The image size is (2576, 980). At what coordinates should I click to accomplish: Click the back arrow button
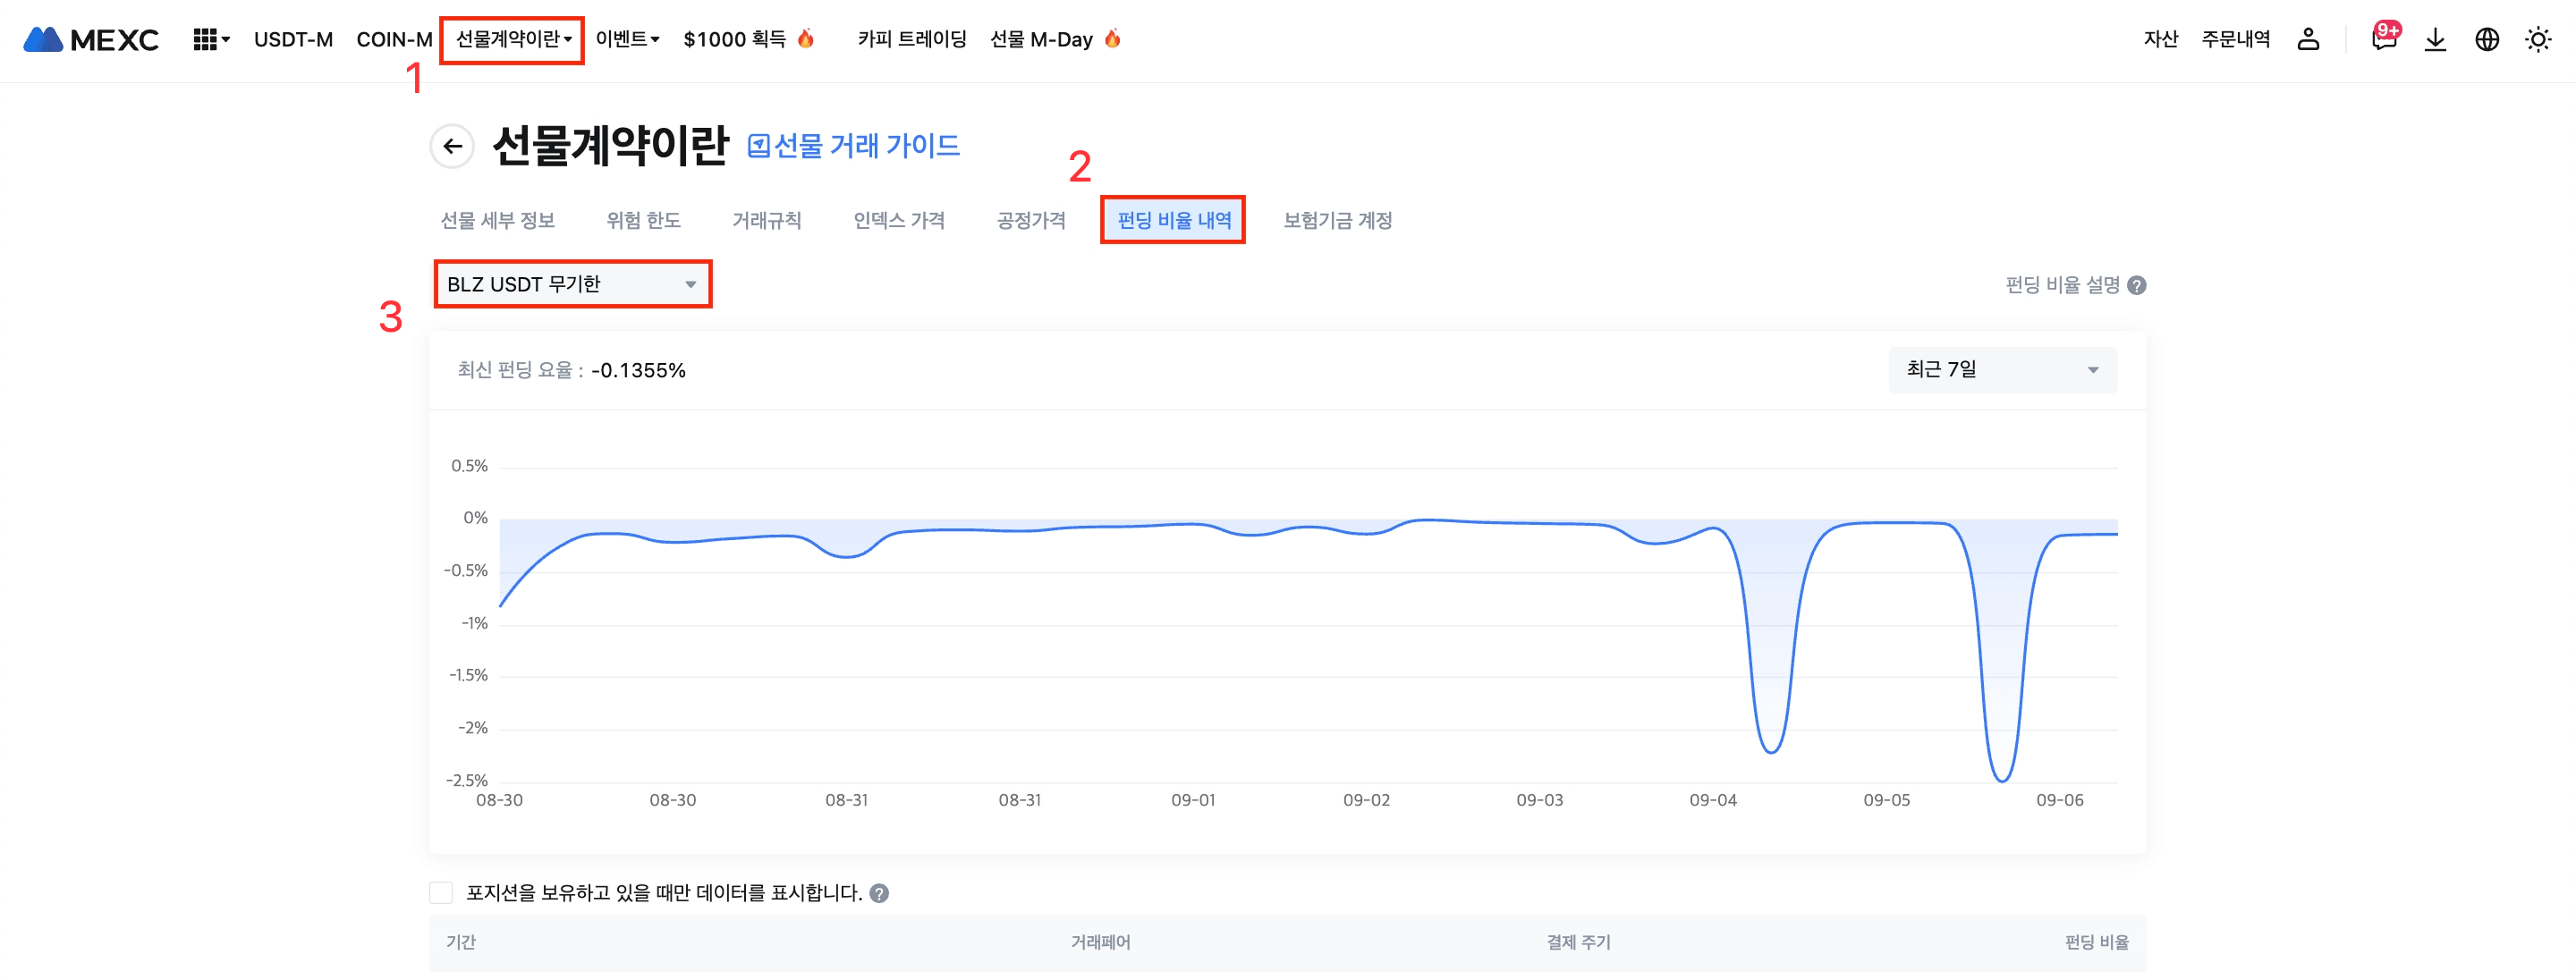(452, 147)
